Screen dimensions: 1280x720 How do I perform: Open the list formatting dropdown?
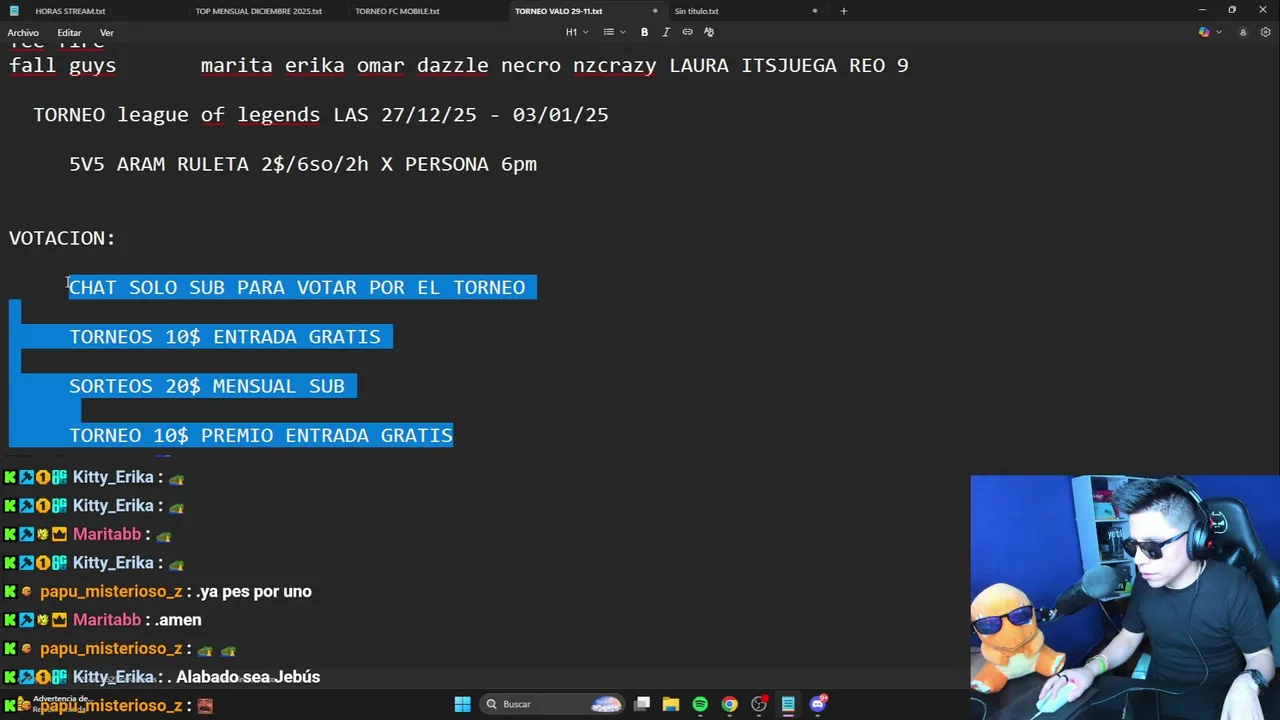(614, 32)
